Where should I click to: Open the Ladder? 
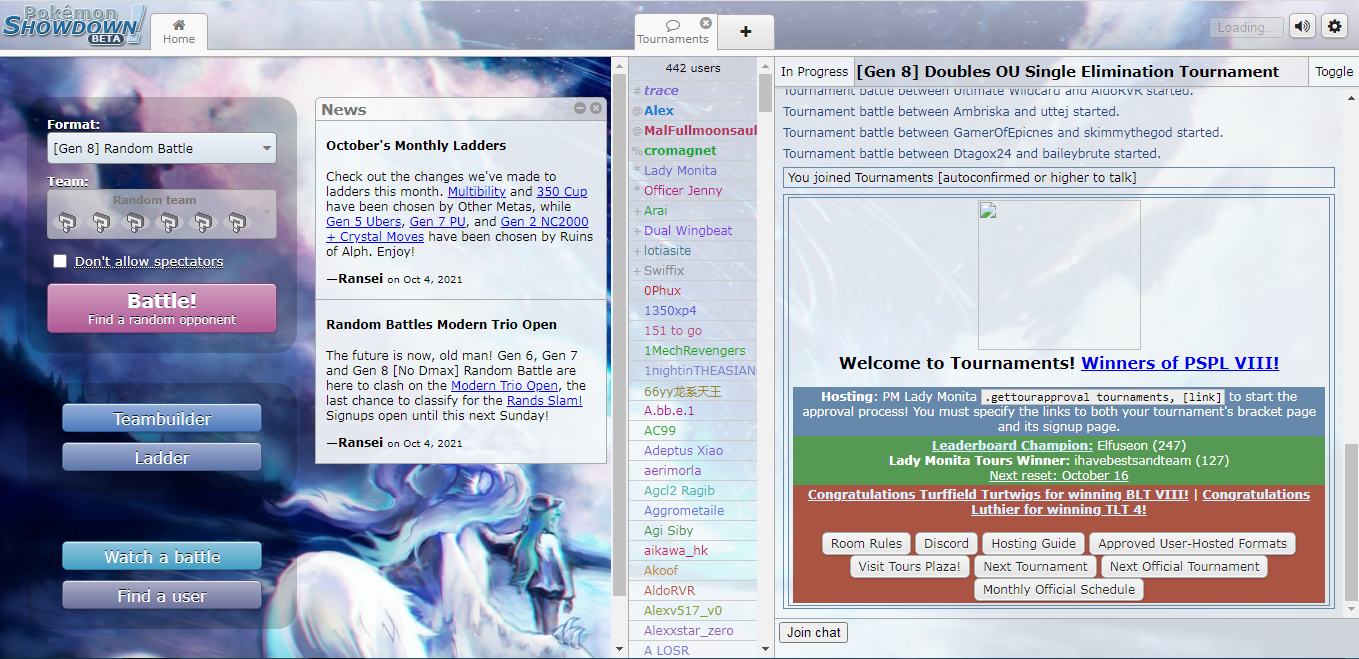(162, 457)
